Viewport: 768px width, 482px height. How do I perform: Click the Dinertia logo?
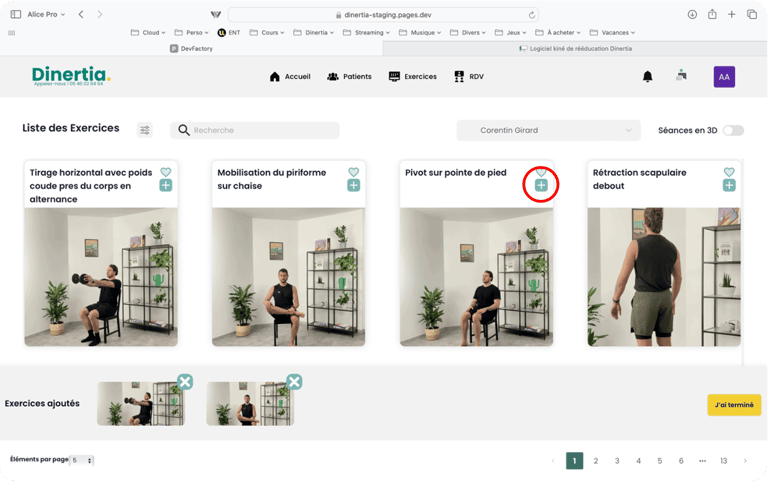(72, 76)
